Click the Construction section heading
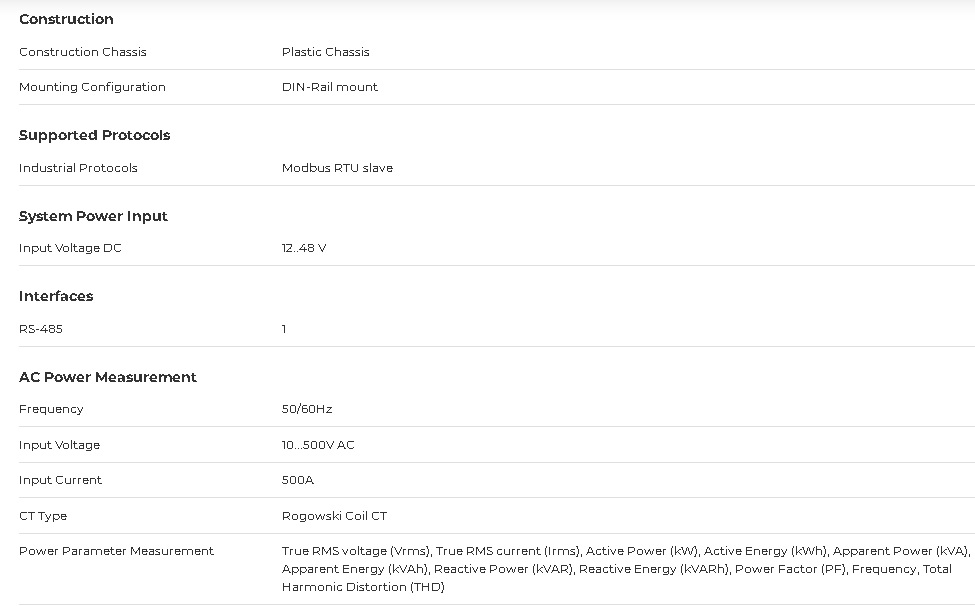The image size is (975, 606). click(66, 19)
